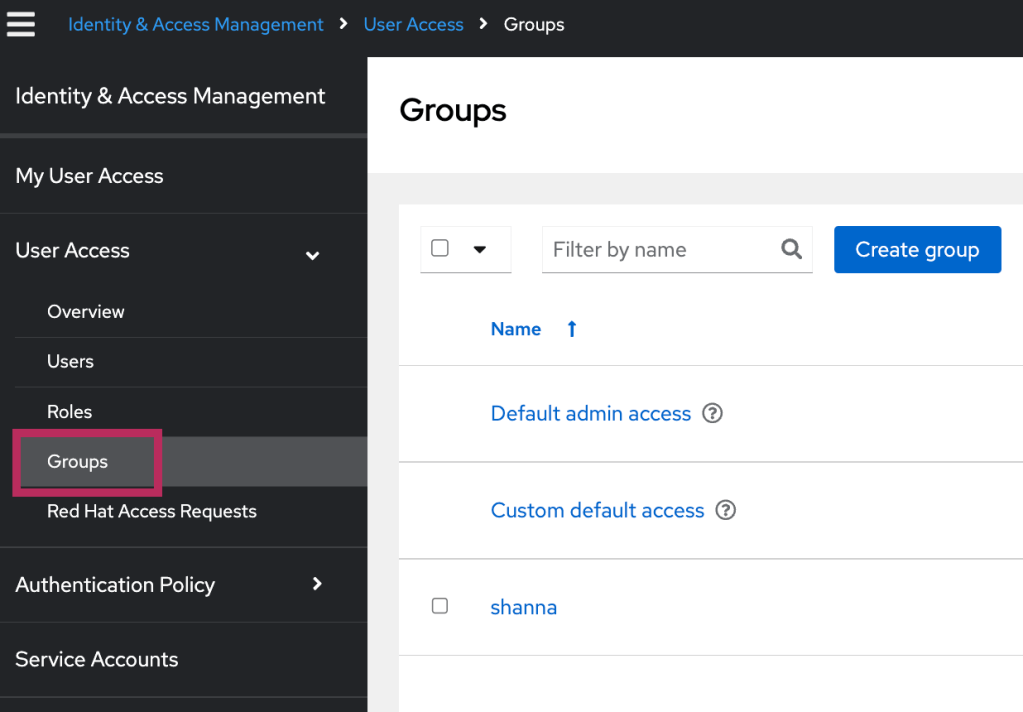Image resolution: width=1023 pixels, height=712 pixels.
Task: Click Identity & Access Management breadcrumb
Action: 196,24
